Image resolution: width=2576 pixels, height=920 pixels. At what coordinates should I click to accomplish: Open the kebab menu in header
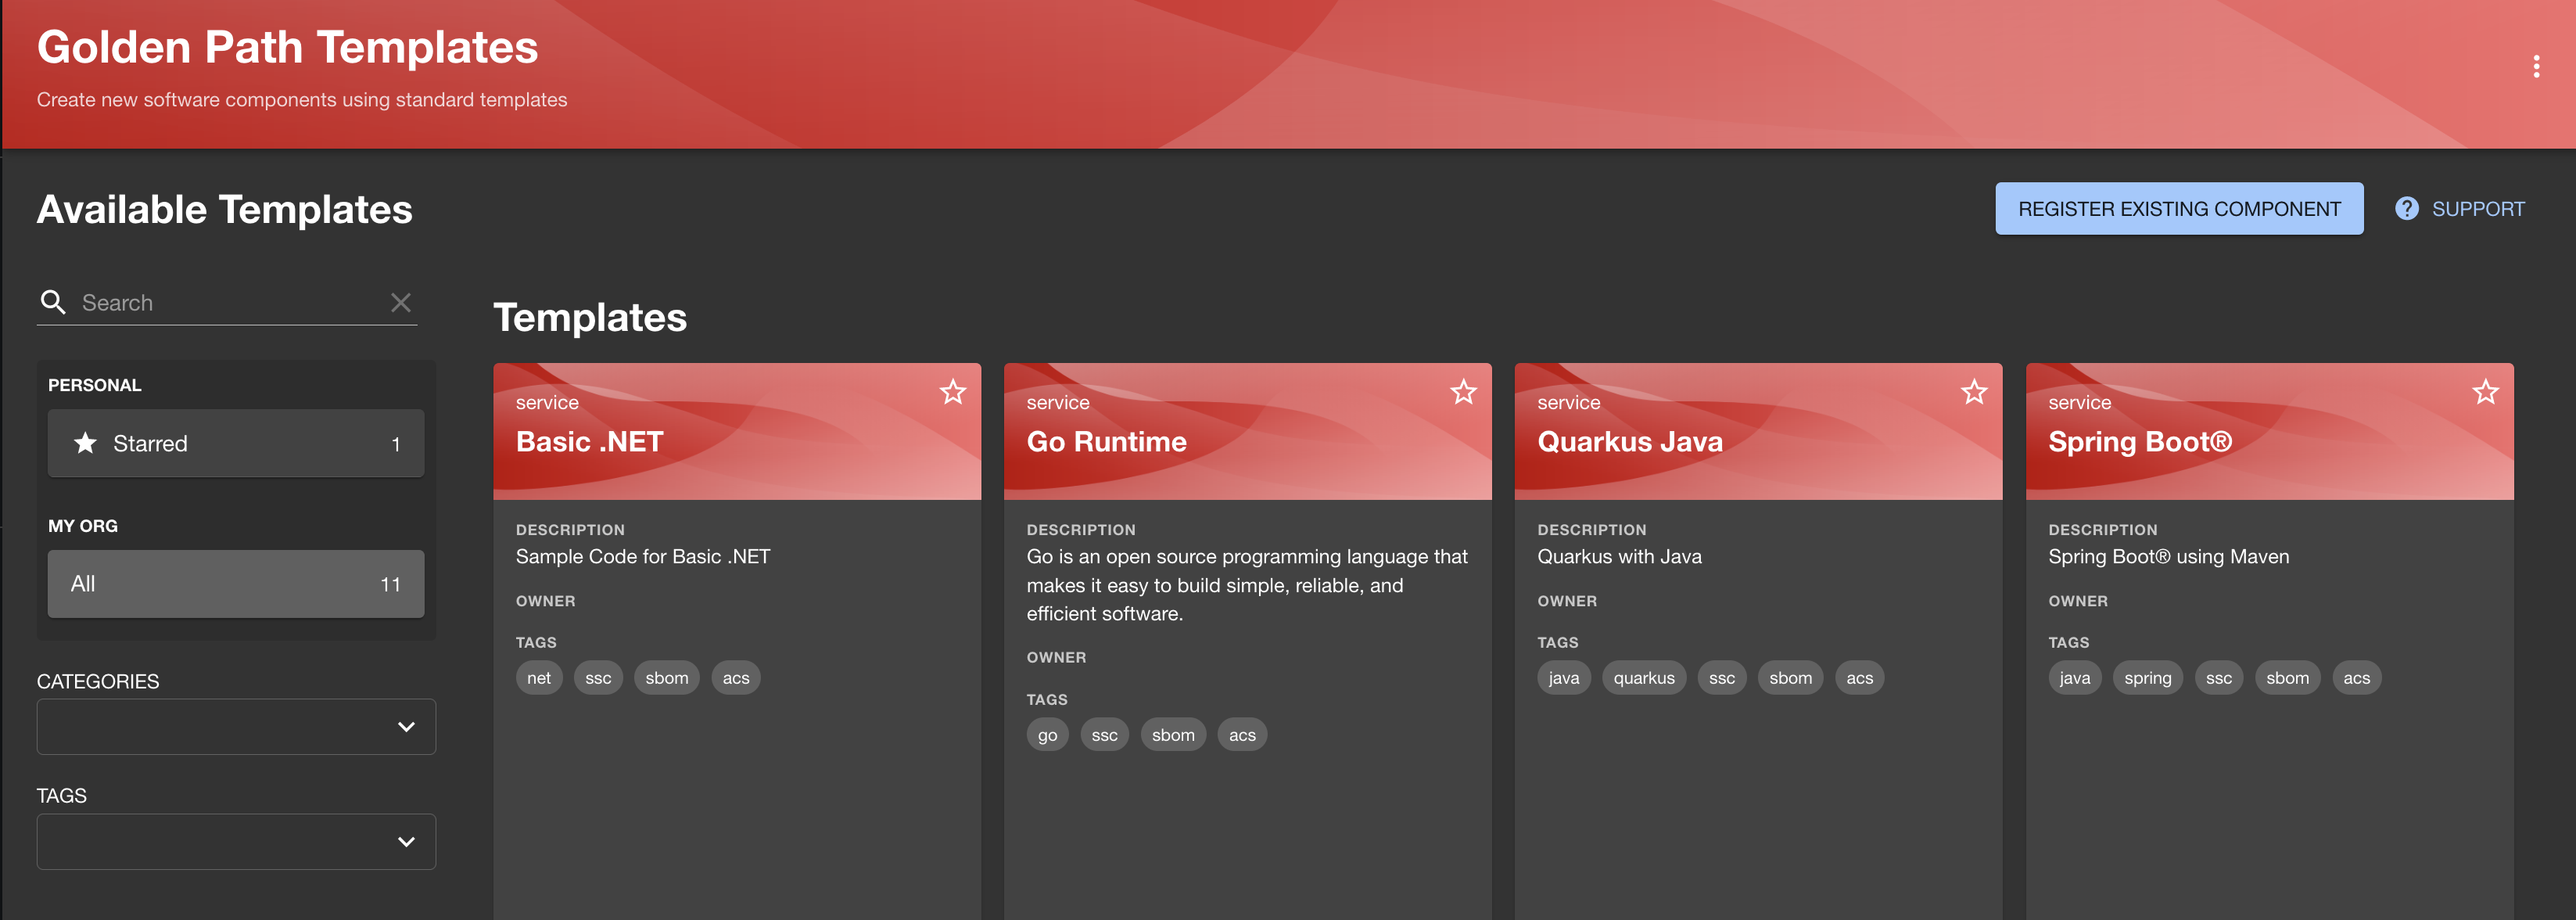point(2536,66)
